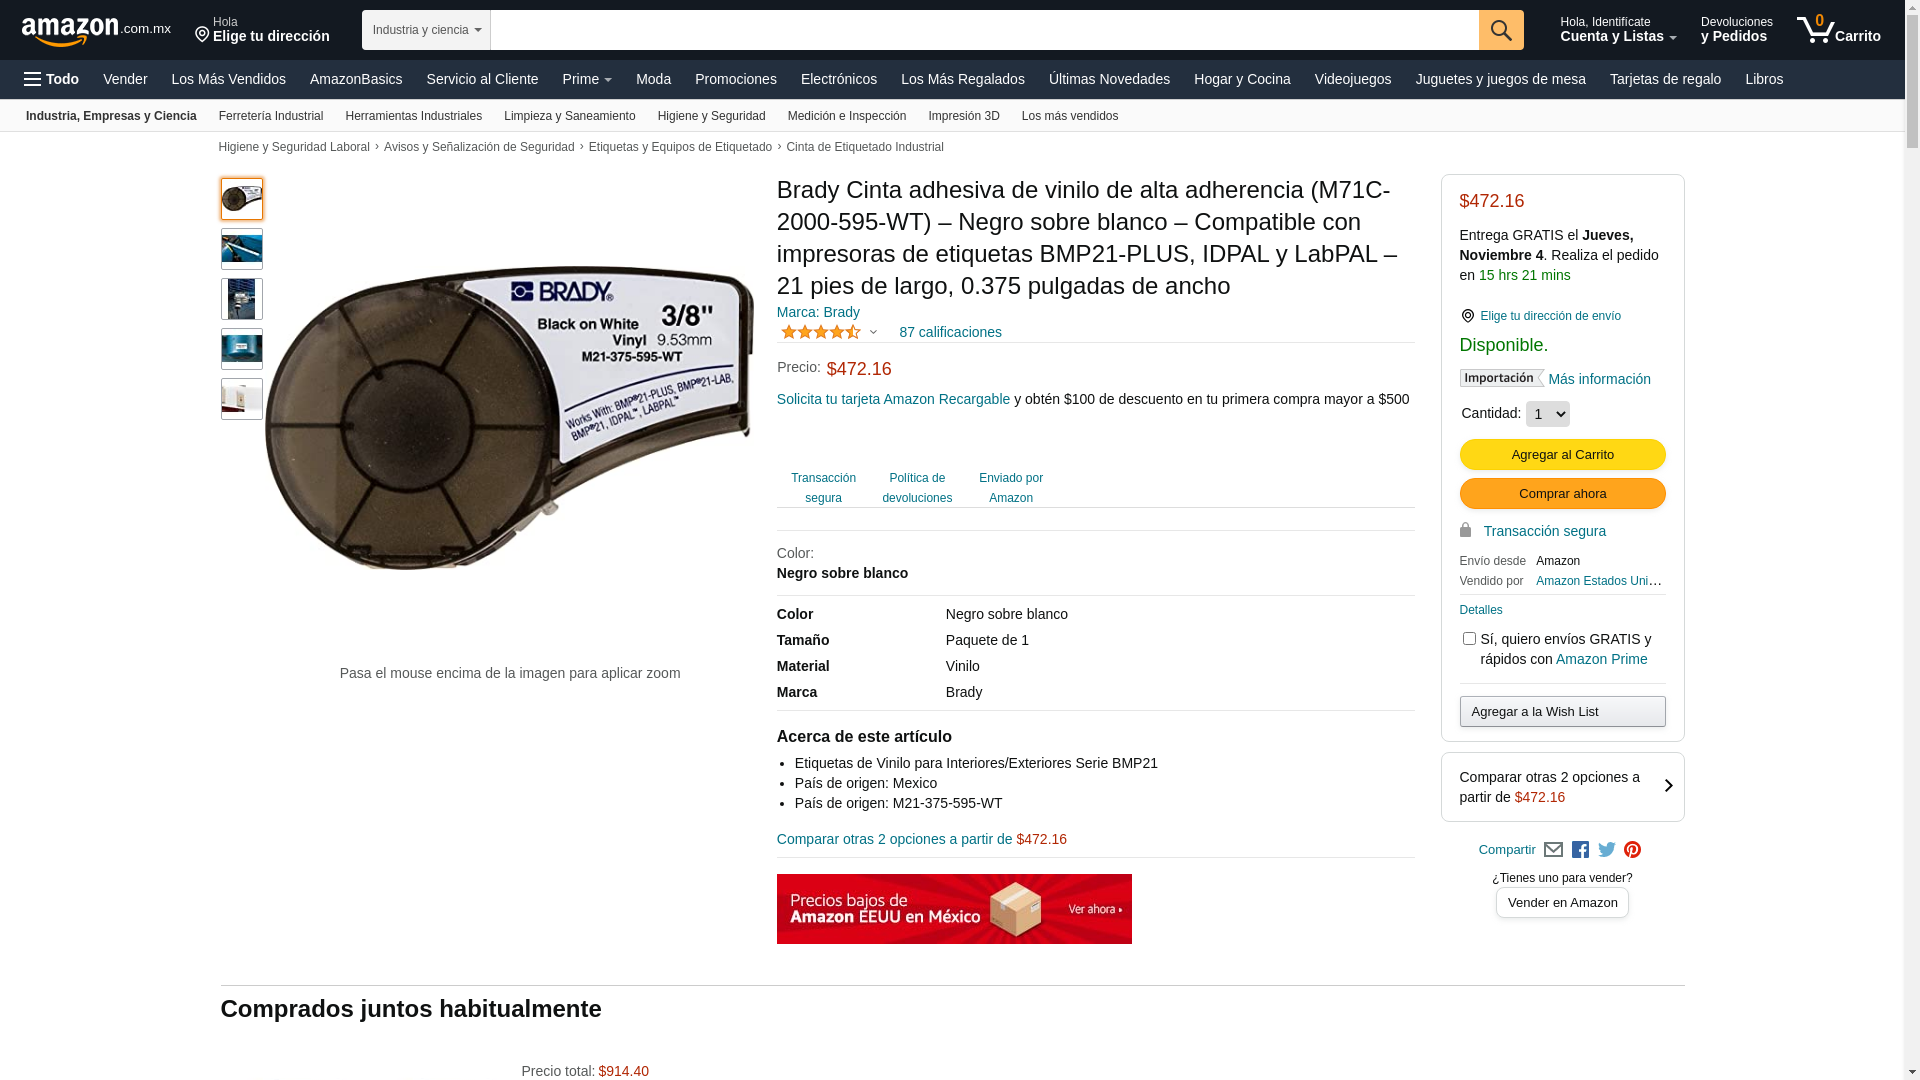The image size is (1920, 1080).
Task: Select the second product thumbnail image
Action: (242, 249)
